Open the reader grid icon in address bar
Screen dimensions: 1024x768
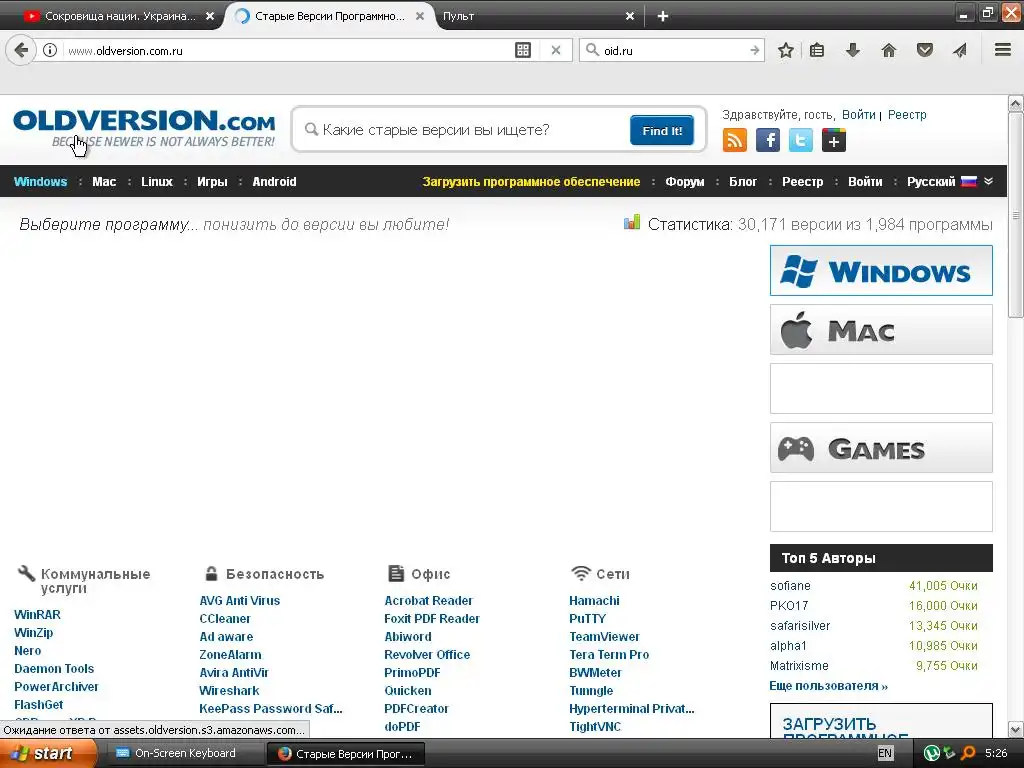point(523,50)
